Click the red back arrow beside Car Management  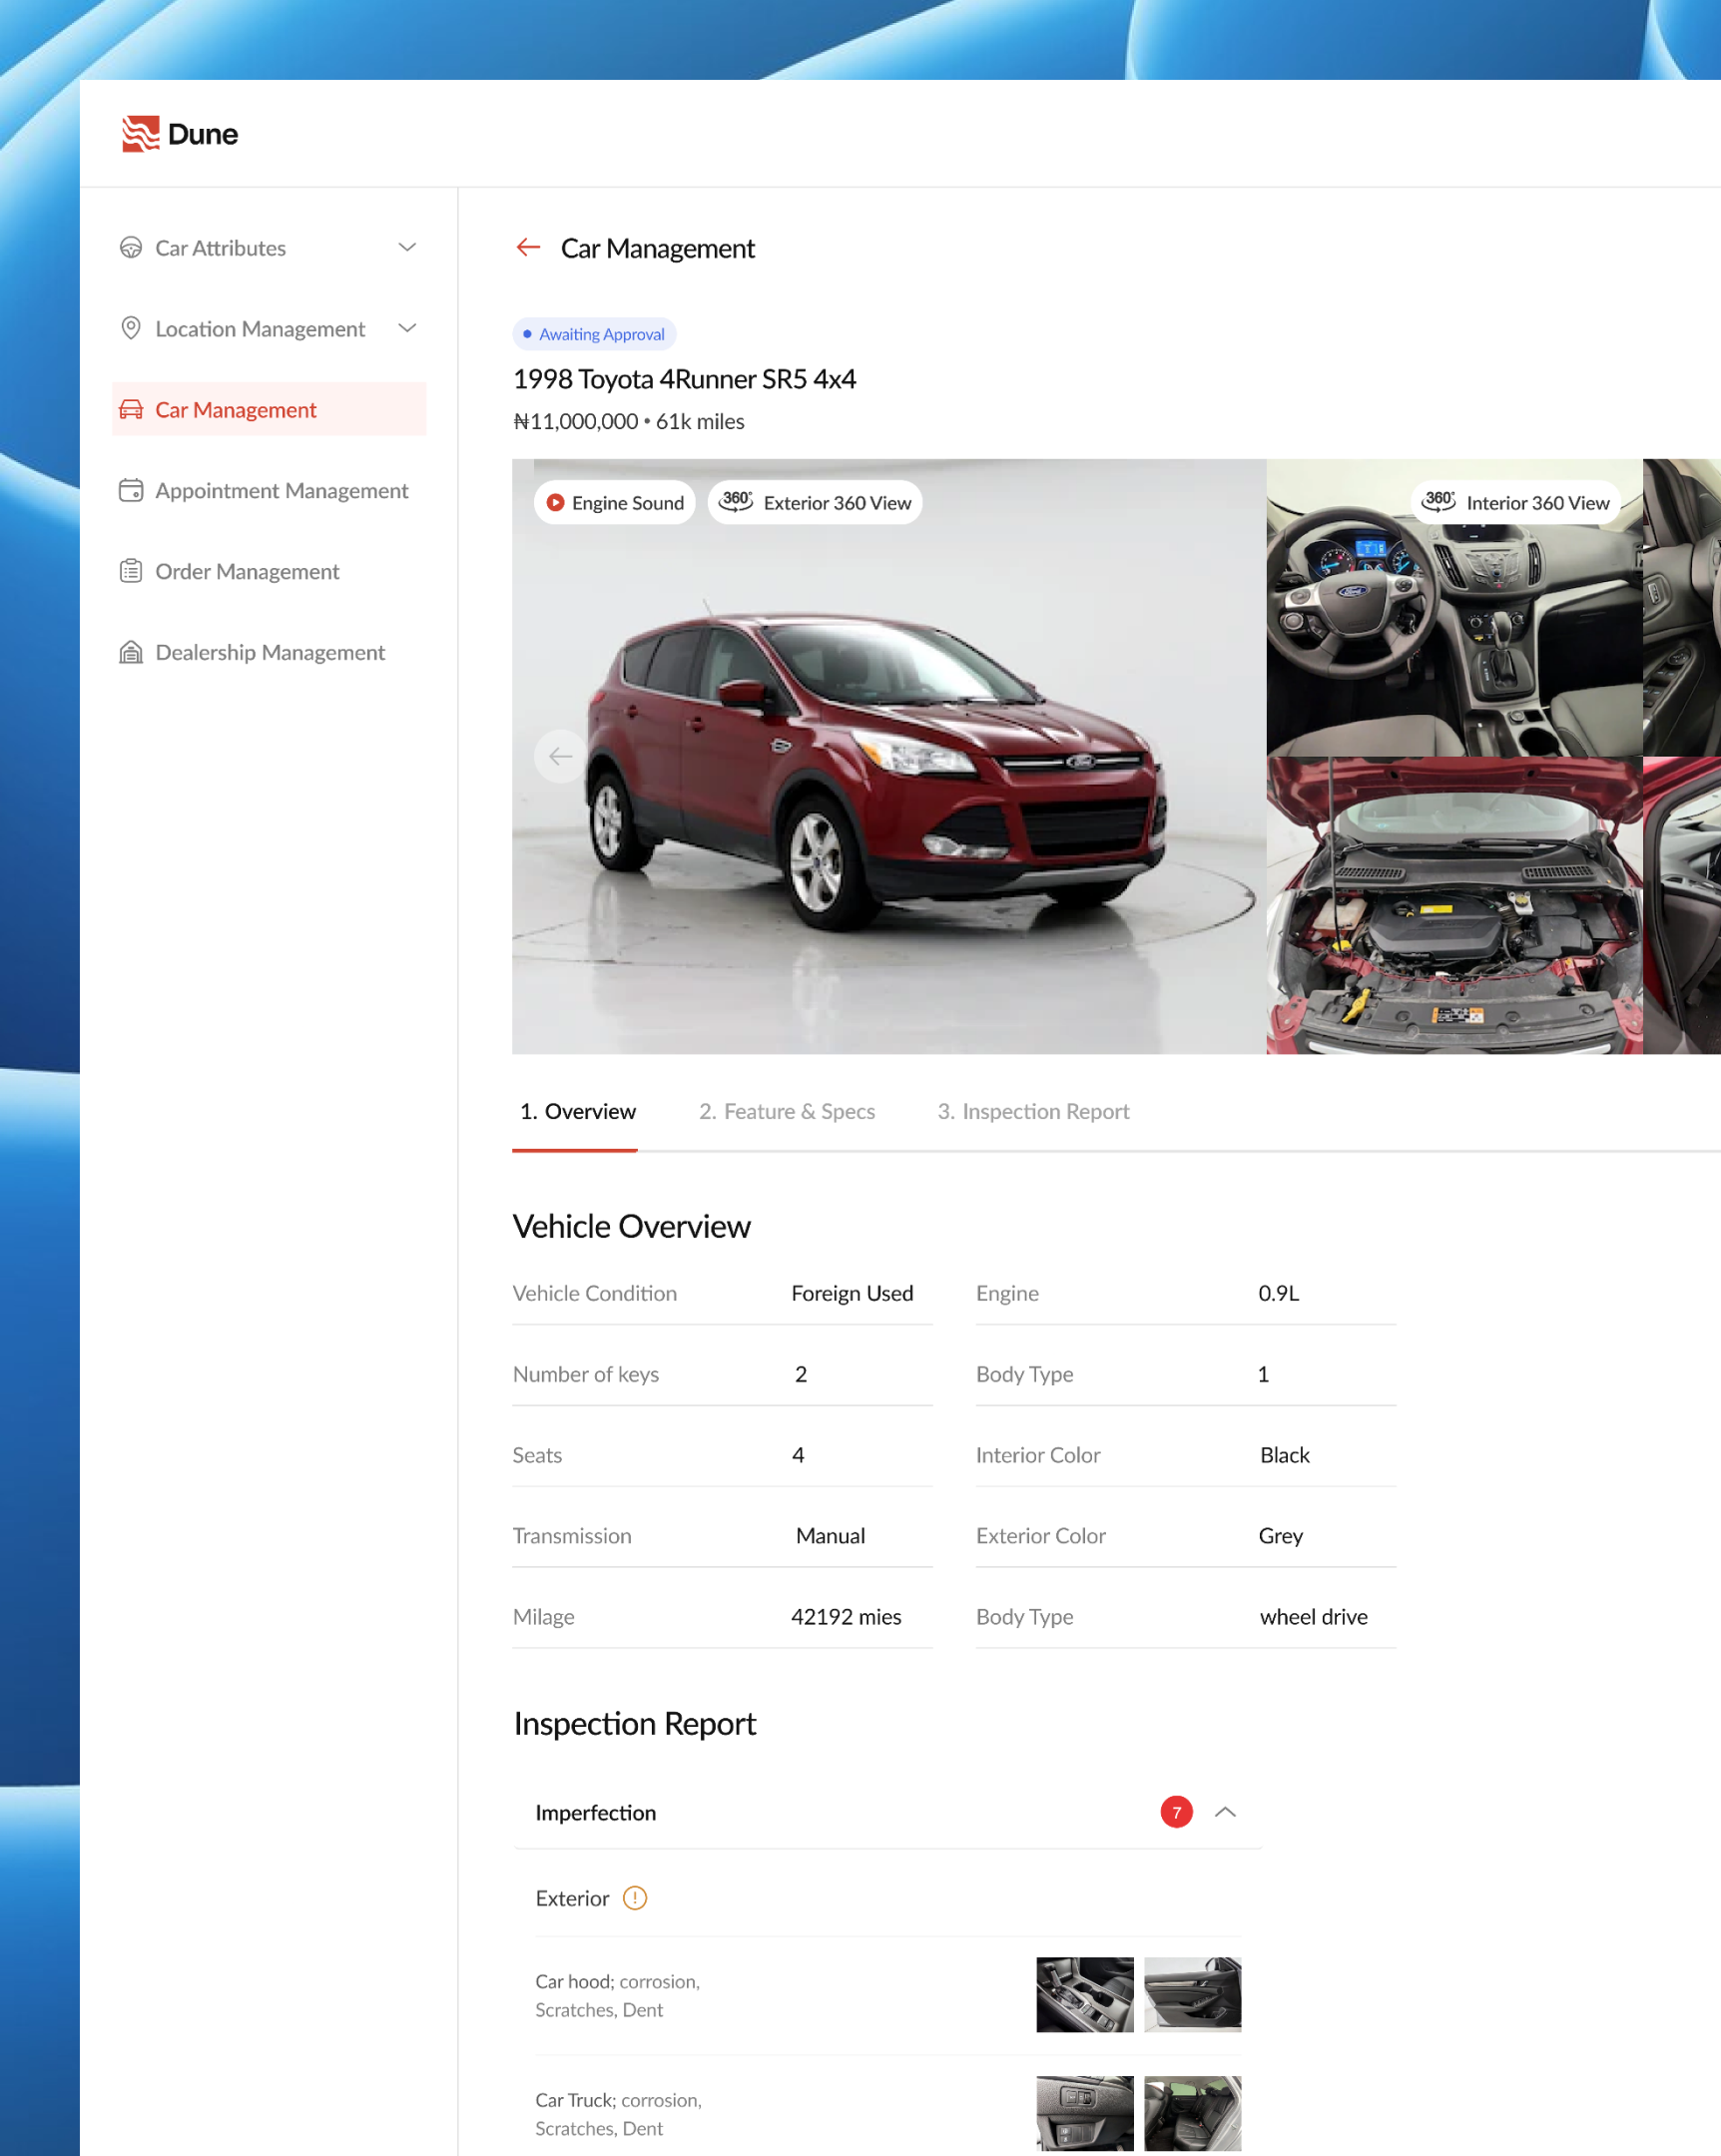(x=528, y=247)
